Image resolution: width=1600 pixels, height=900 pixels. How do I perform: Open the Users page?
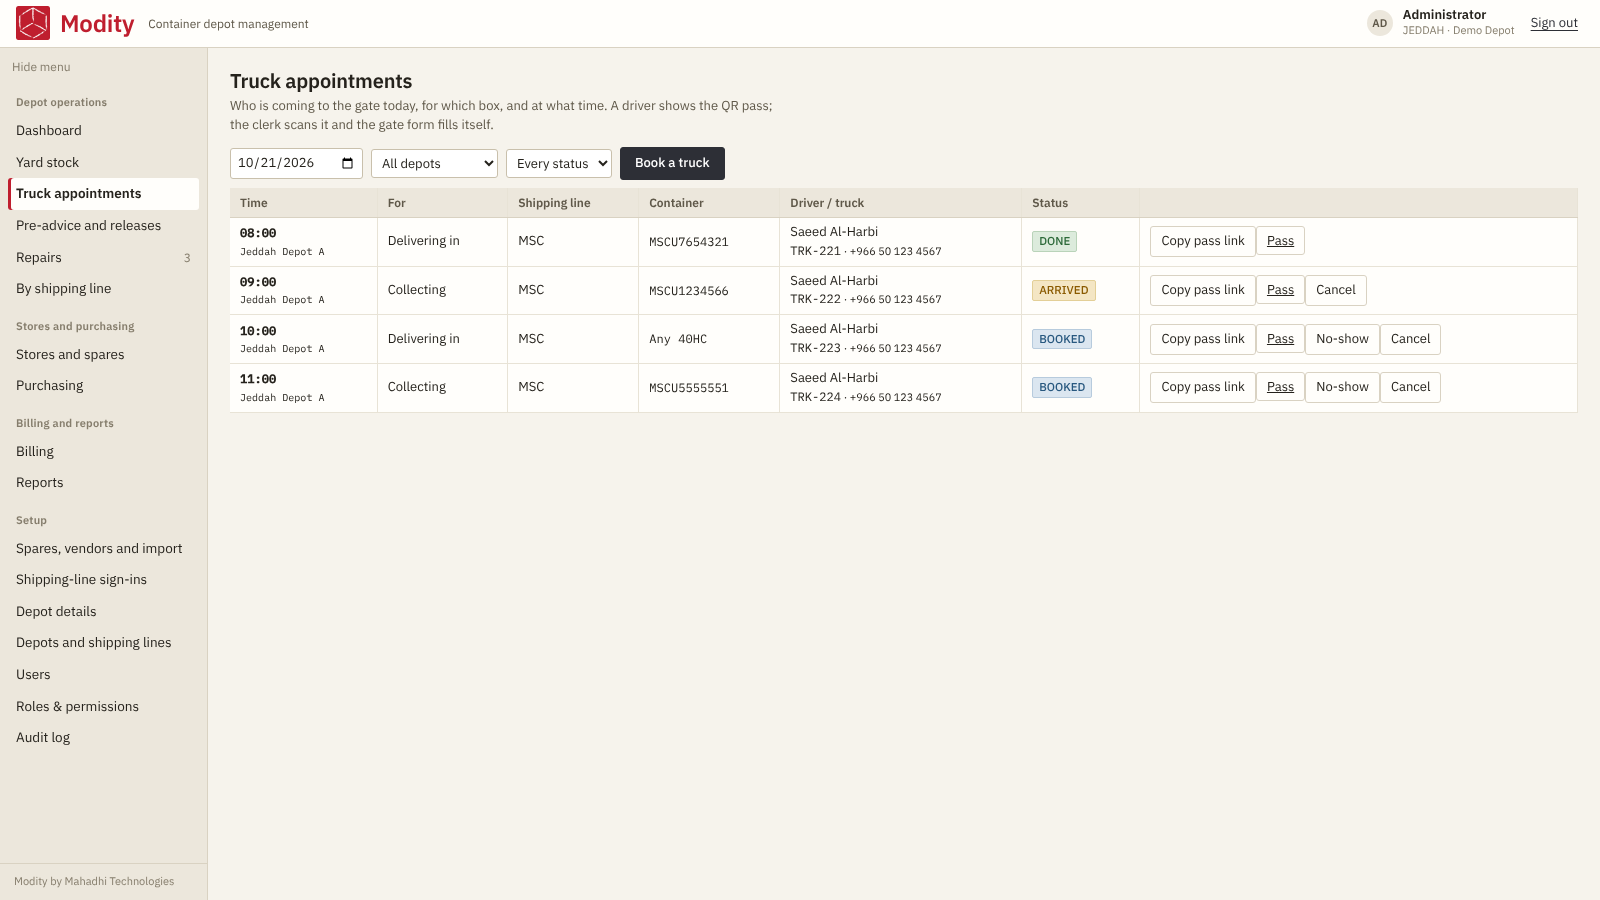click(x=104, y=675)
